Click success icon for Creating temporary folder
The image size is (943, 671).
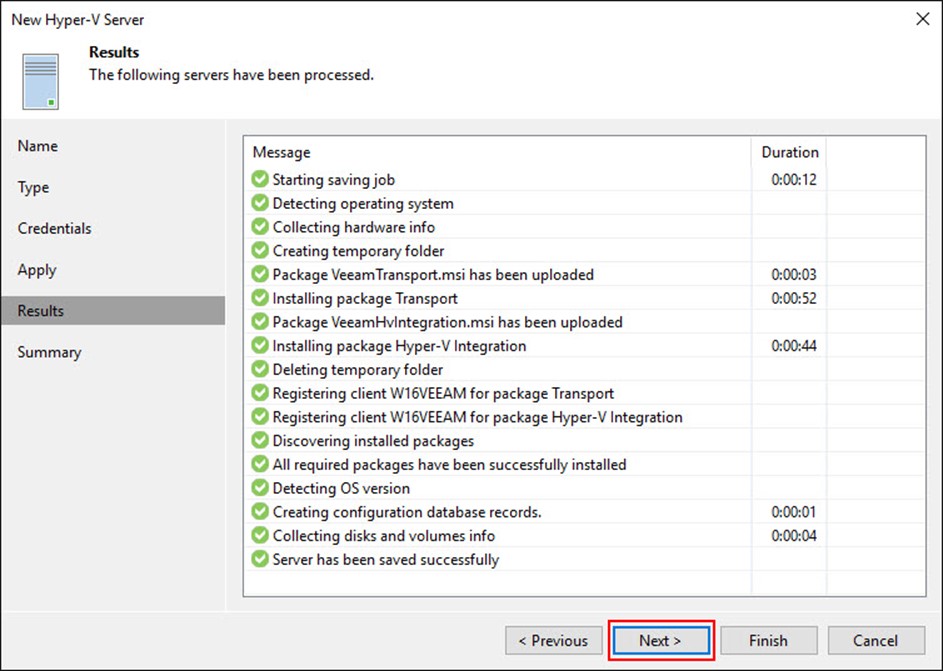pos(260,250)
